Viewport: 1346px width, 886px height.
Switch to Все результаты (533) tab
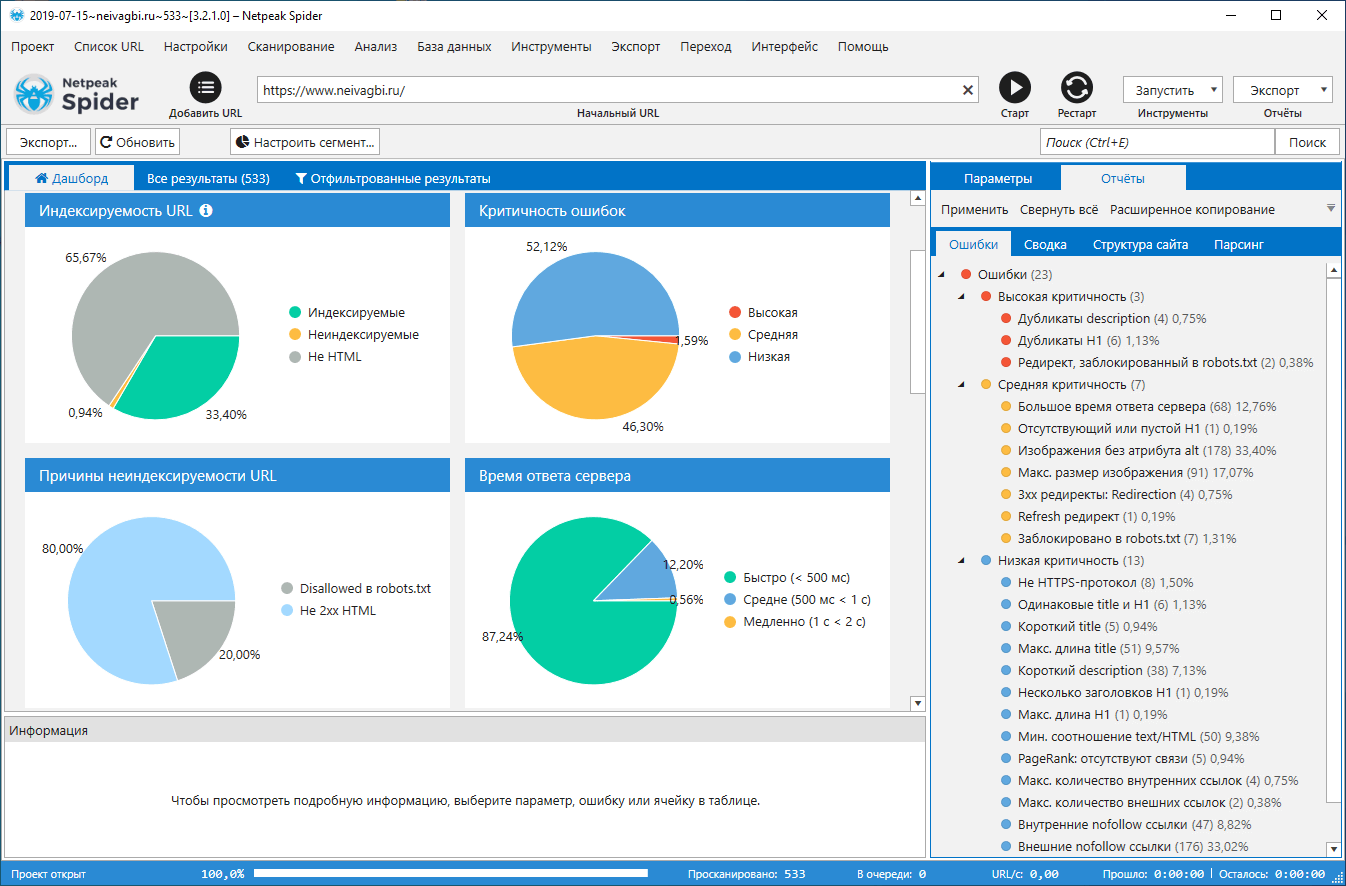pyautogui.click(x=208, y=179)
